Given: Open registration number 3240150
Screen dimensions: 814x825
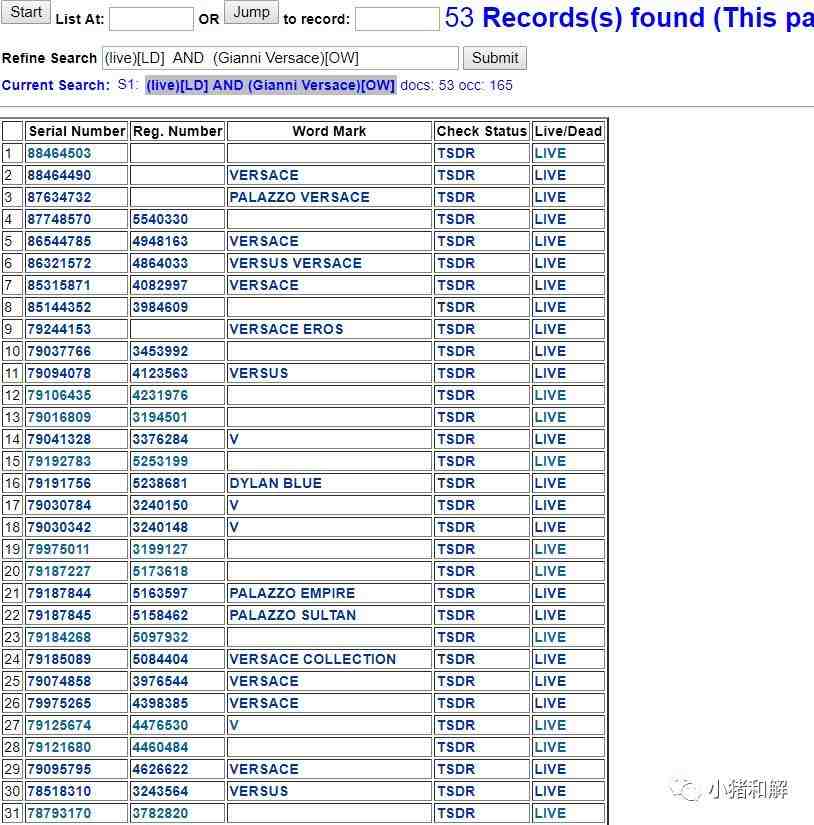Looking at the screenshot, I should [160, 505].
